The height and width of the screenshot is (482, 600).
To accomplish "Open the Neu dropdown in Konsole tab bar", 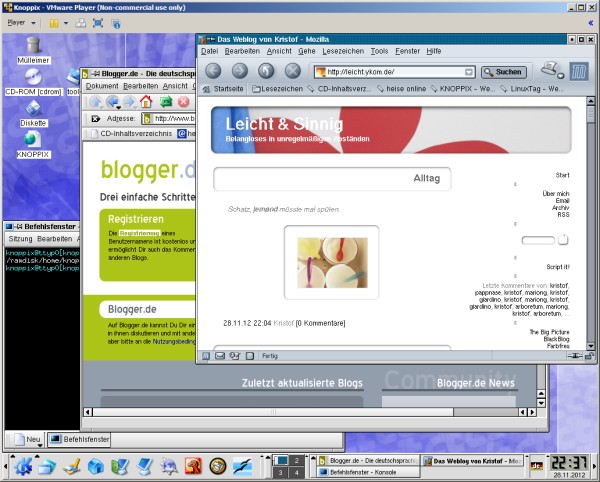I will [29, 440].
